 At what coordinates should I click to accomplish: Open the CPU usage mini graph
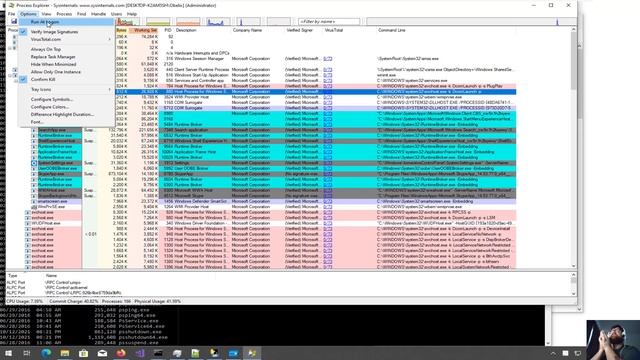[128, 21]
